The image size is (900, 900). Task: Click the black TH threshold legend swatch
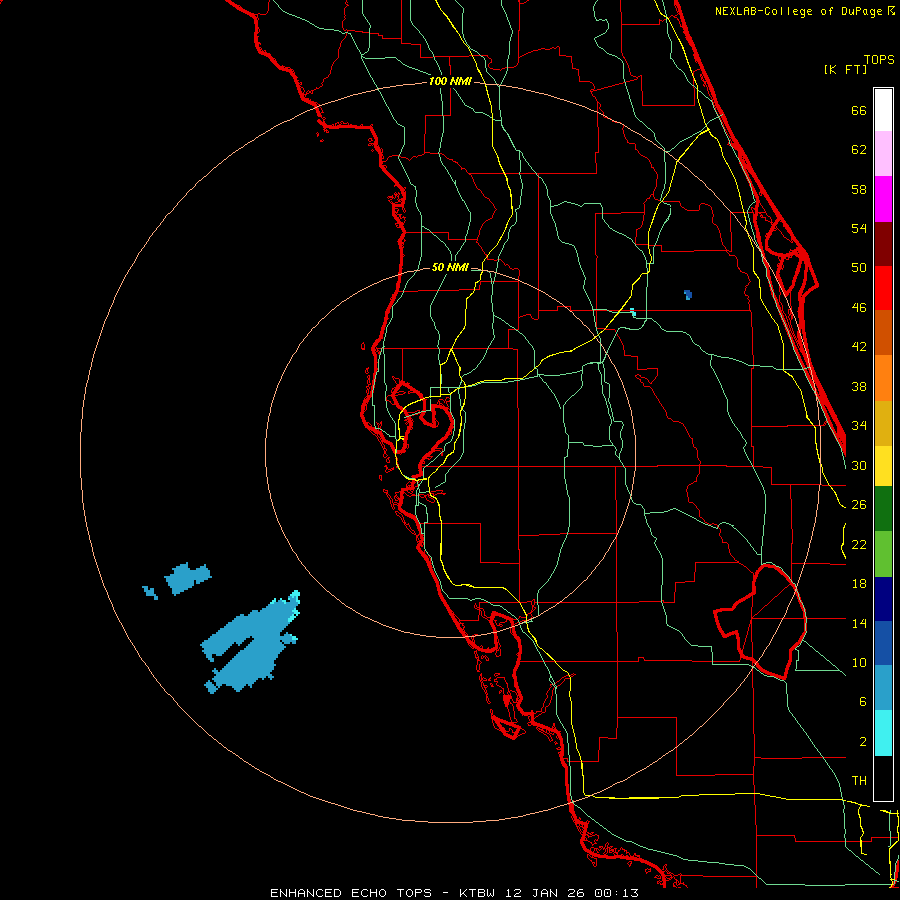coord(883,778)
